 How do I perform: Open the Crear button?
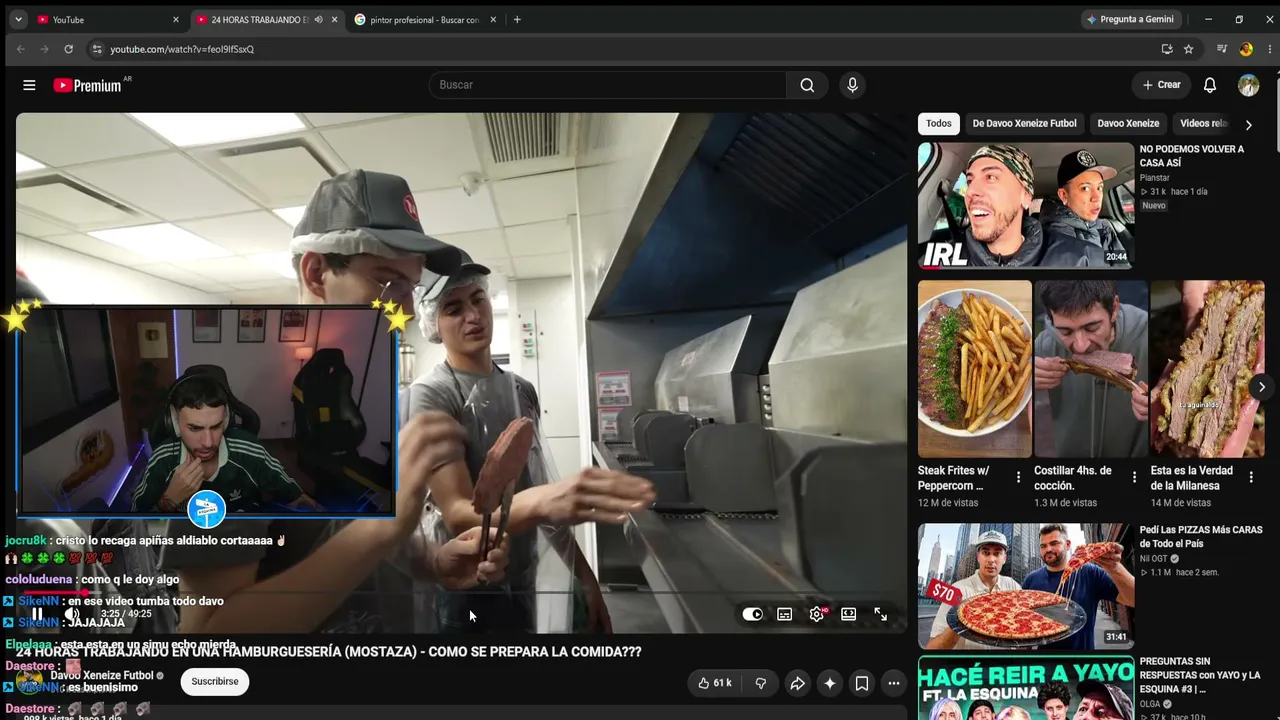[1162, 85]
